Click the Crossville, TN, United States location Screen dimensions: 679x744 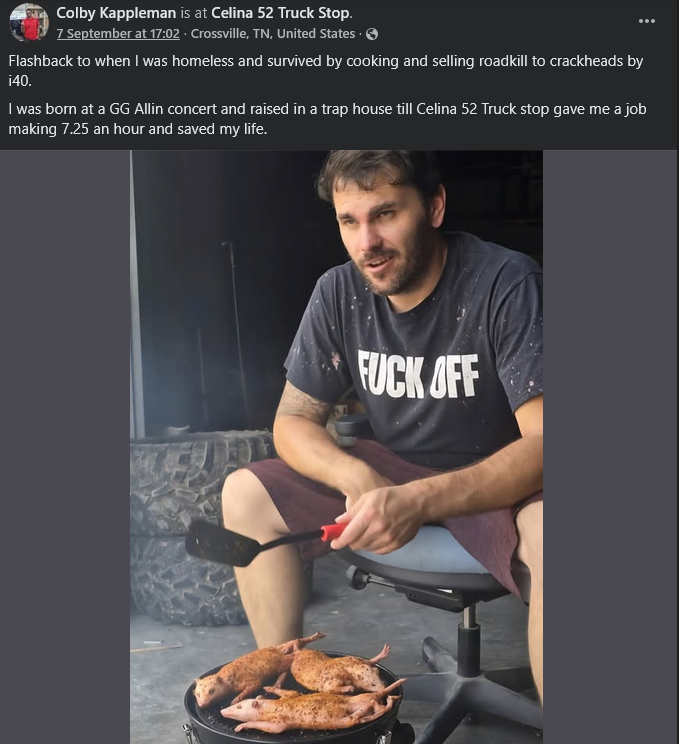273,34
